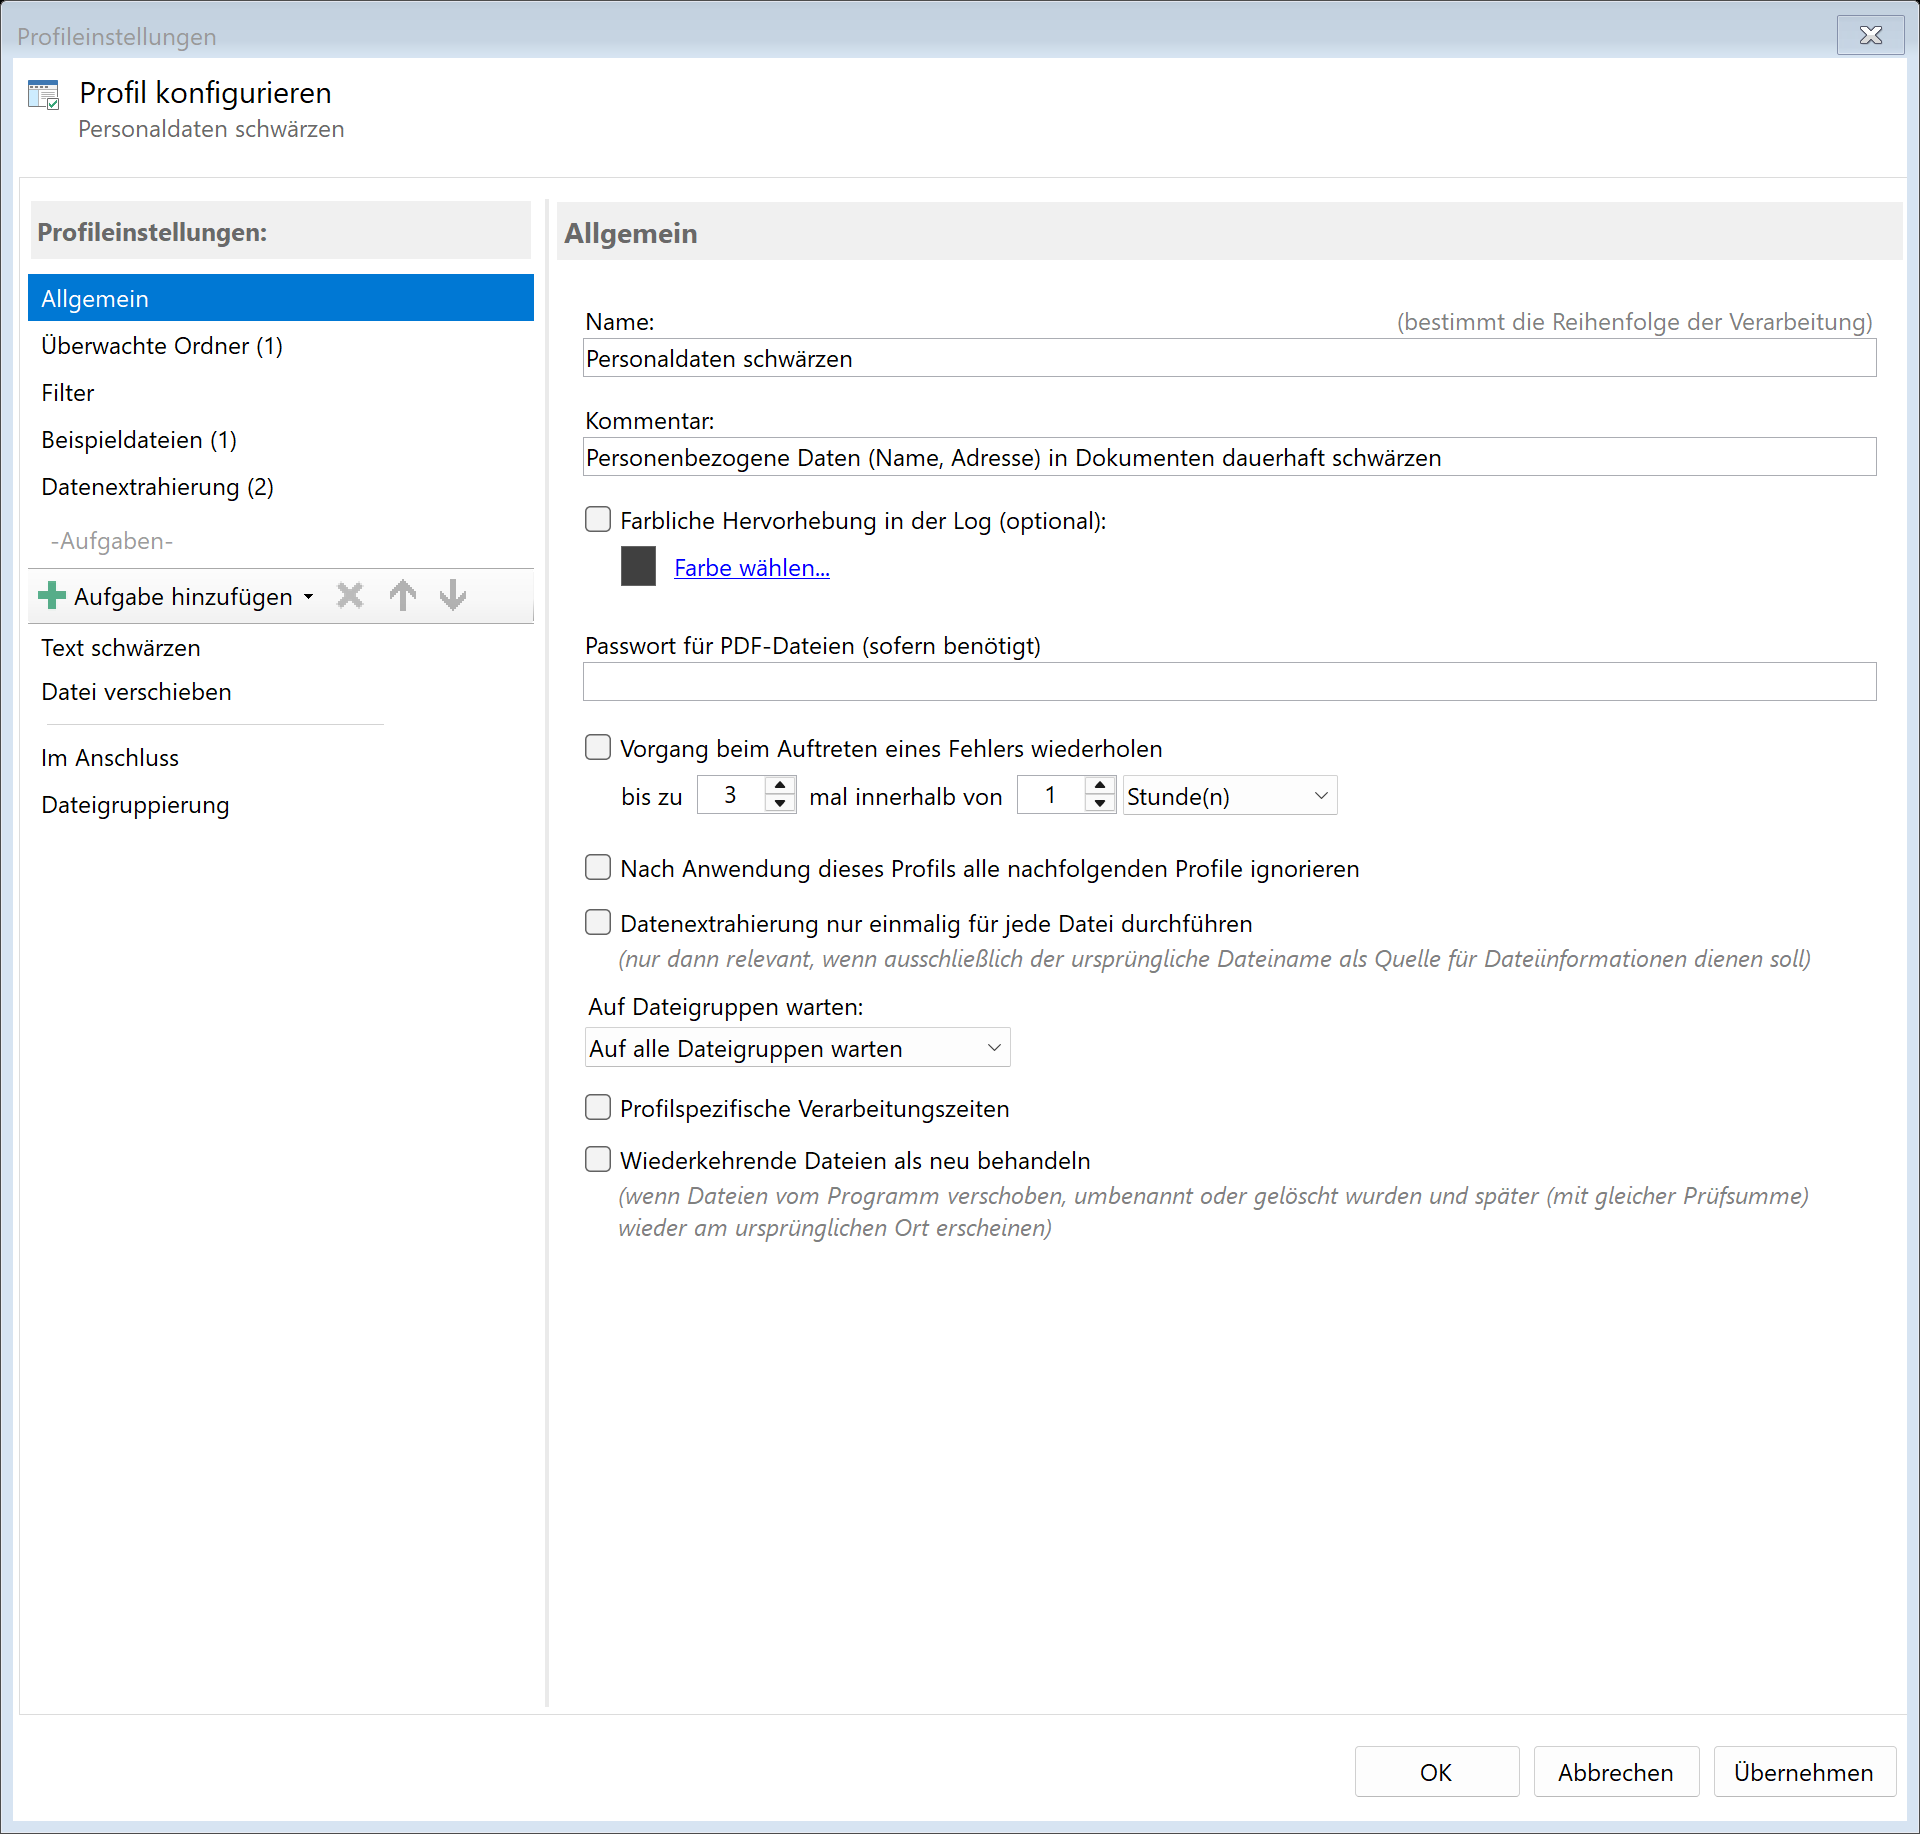Open Aufgabe hinzufügen dropdown arrow
Image resolution: width=1920 pixels, height=1834 pixels.
tap(309, 597)
